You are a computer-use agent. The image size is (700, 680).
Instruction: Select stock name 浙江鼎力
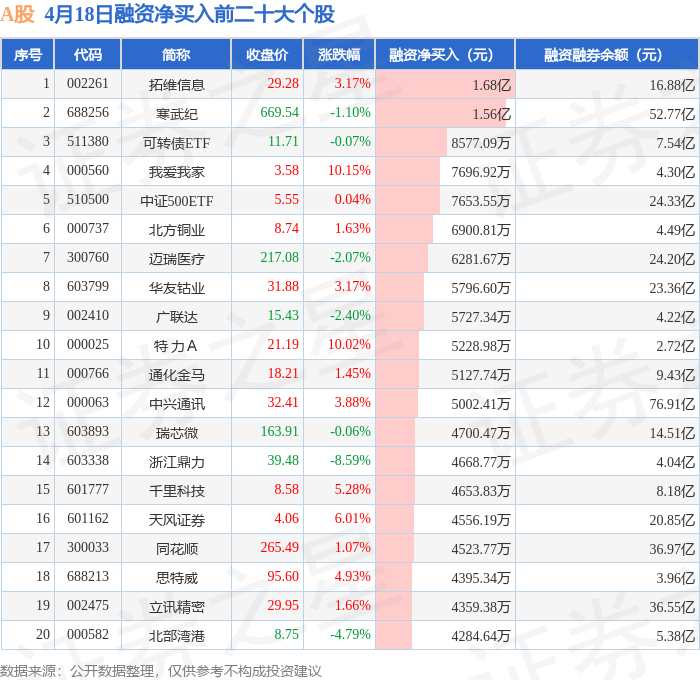click(x=177, y=462)
